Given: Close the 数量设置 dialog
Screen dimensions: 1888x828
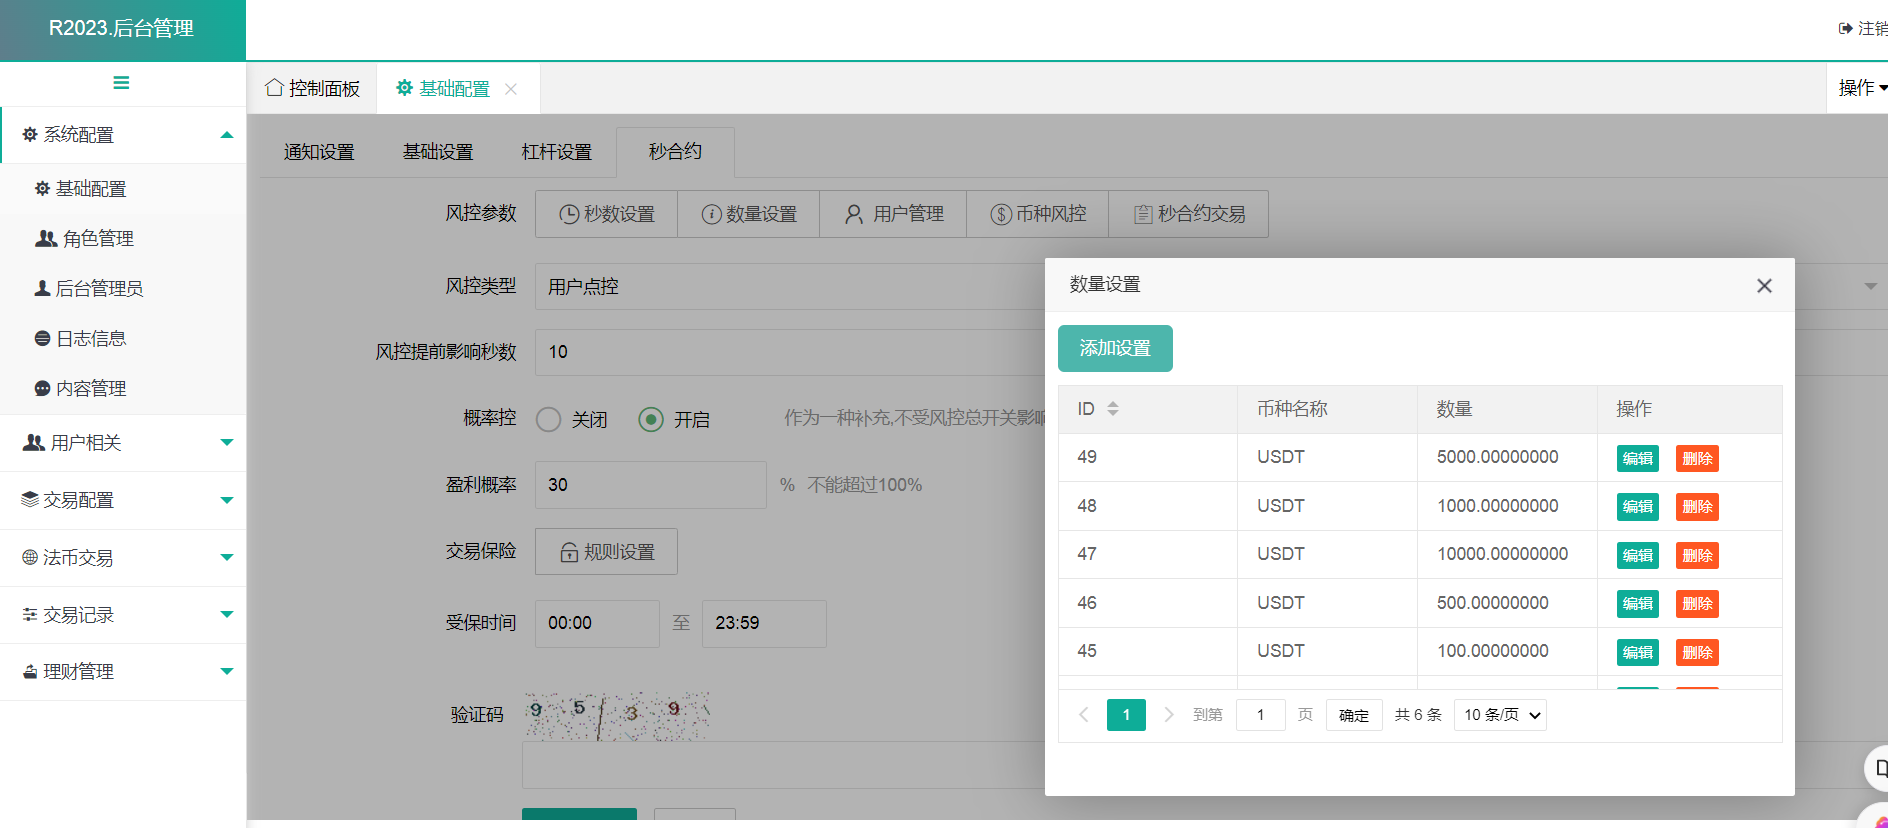Looking at the screenshot, I should [1764, 286].
